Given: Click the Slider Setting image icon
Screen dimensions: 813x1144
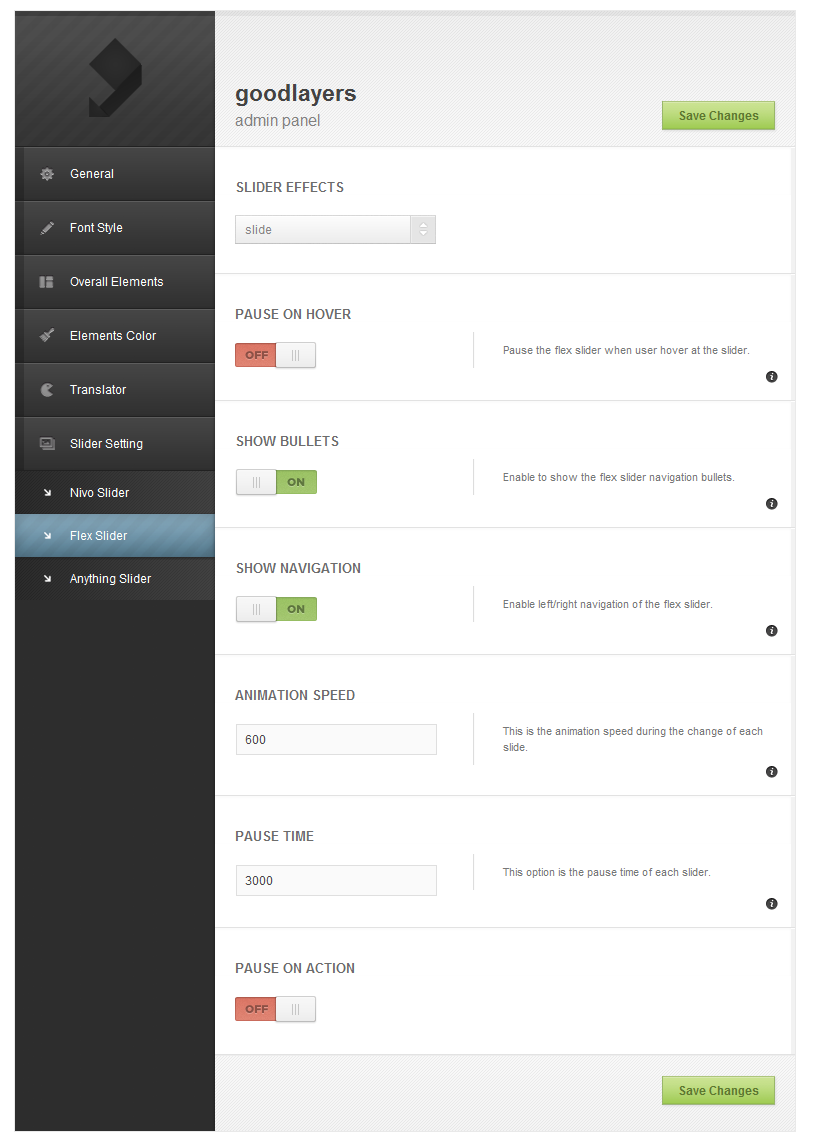Looking at the screenshot, I should pyautogui.click(x=47, y=444).
